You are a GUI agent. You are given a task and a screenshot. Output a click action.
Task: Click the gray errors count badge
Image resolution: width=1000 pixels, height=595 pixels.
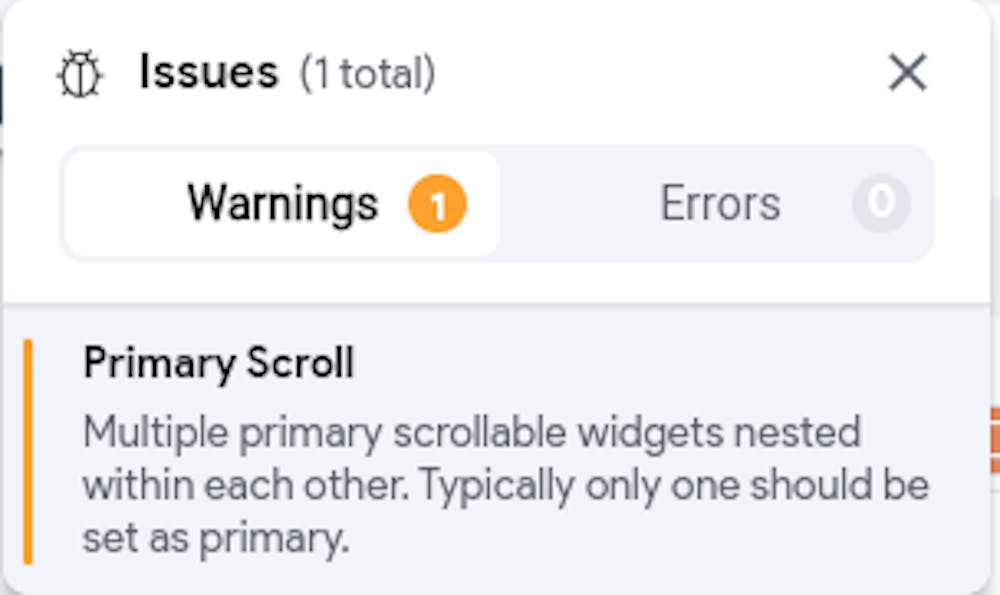[x=881, y=203]
